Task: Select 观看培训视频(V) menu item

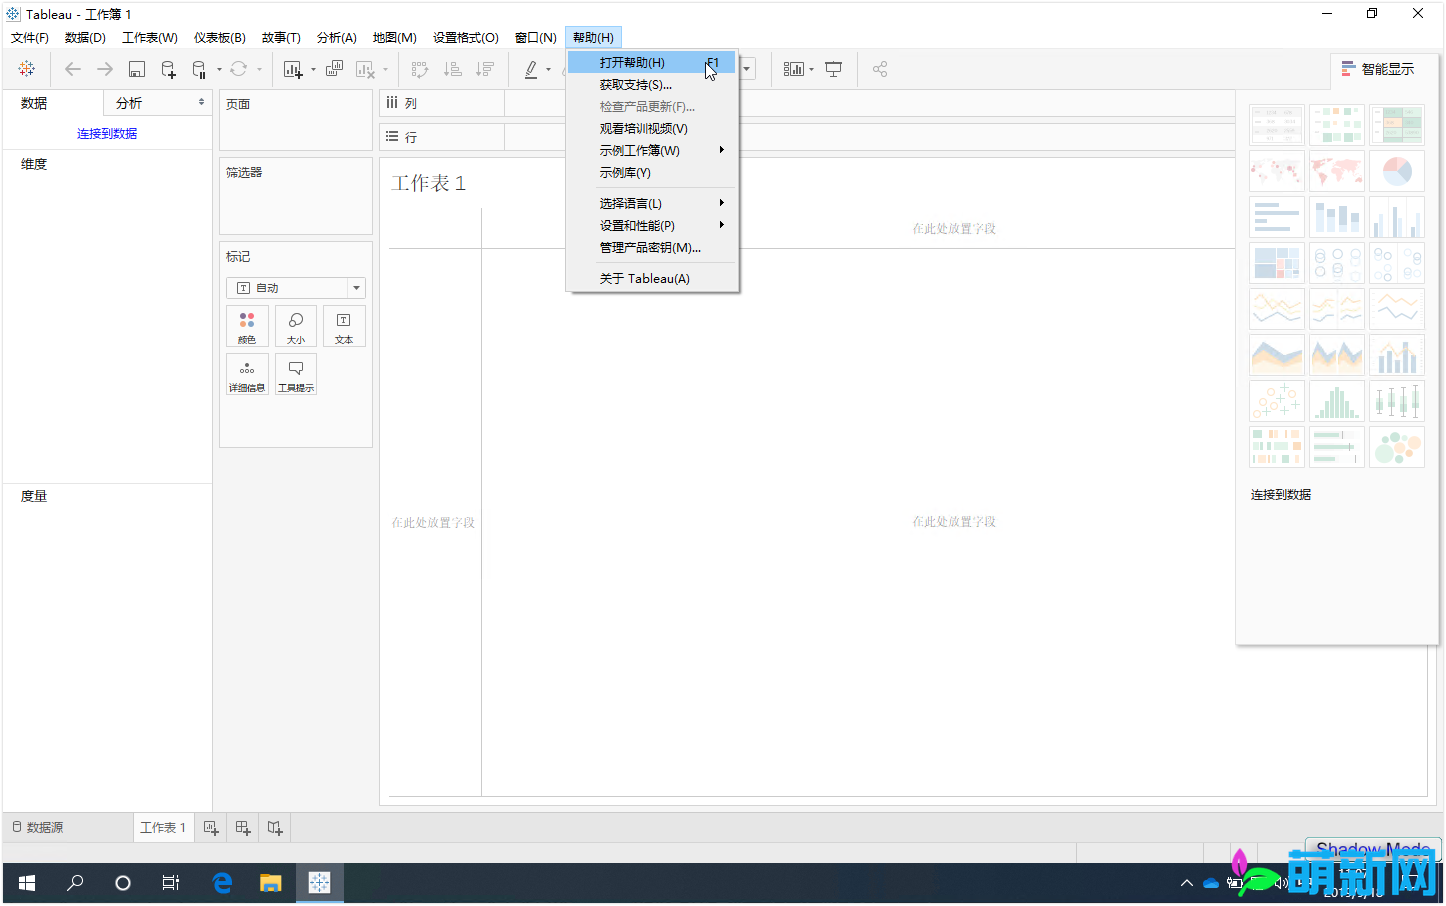Action: (652, 129)
